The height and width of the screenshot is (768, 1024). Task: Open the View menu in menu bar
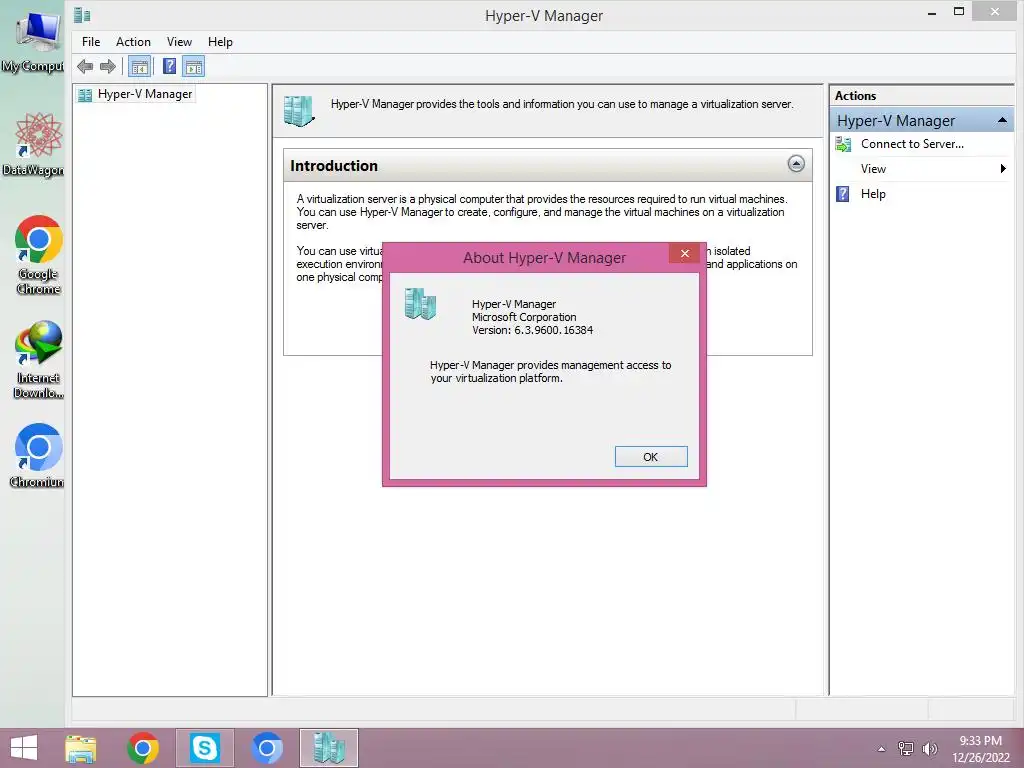click(x=179, y=42)
